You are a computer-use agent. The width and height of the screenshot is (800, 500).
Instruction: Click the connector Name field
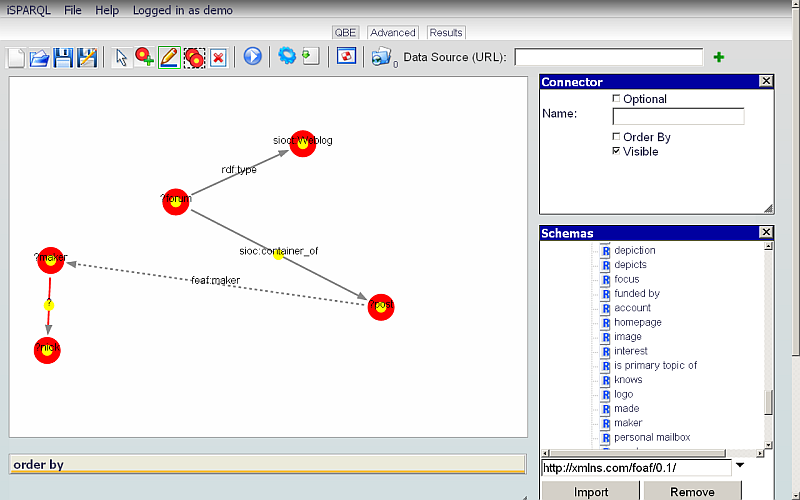point(678,116)
